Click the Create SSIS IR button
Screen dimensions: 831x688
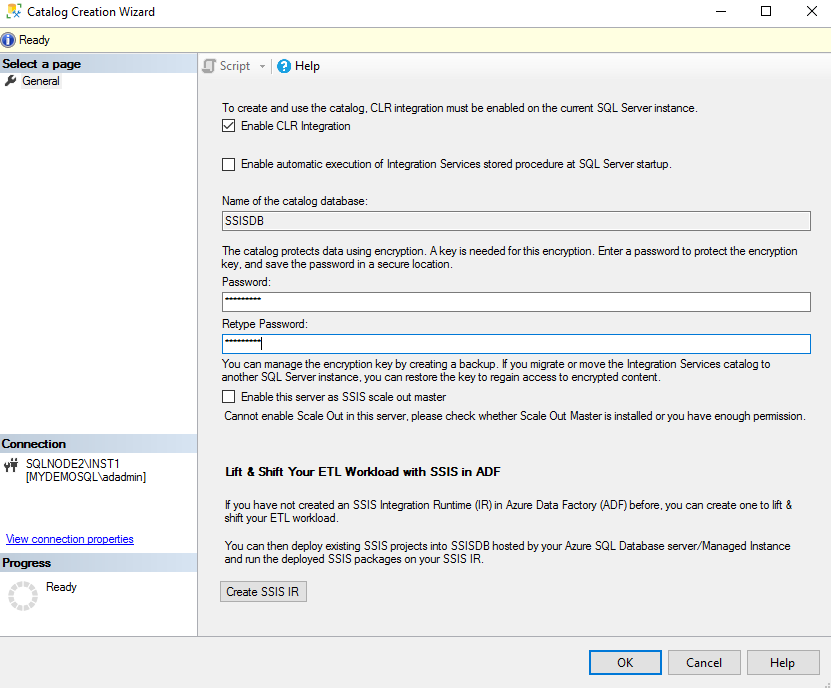[264, 591]
